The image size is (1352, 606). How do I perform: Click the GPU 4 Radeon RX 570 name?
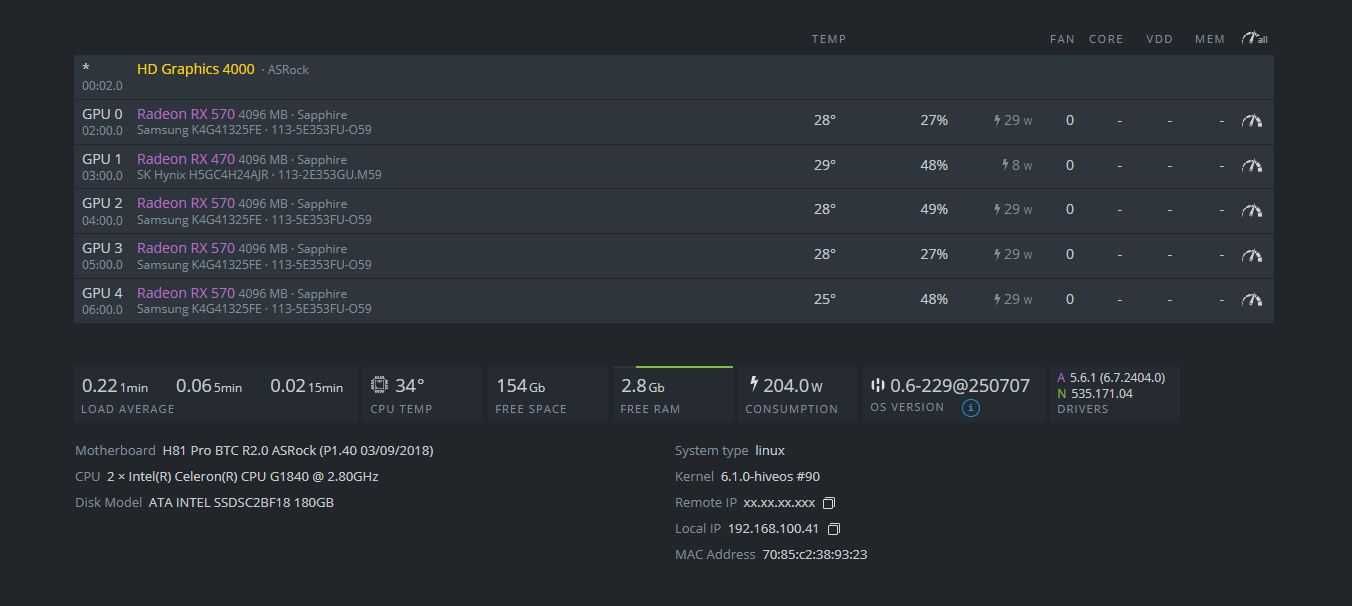click(185, 293)
